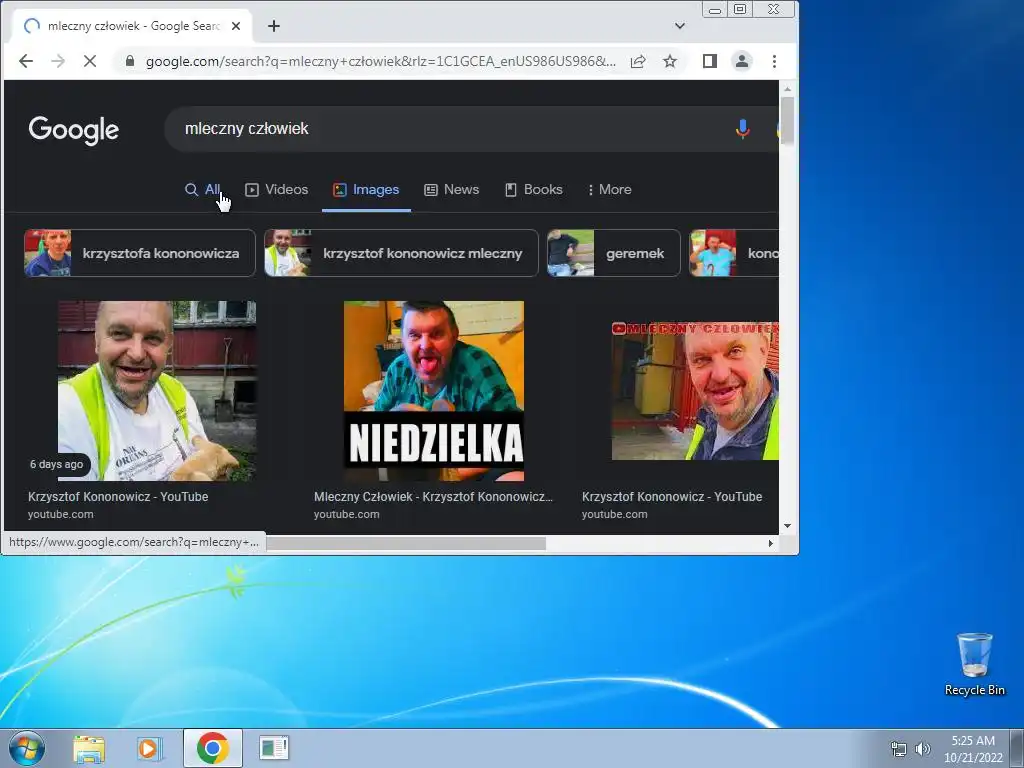Open a new browser tab
Image resolution: width=1024 pixels, height=768 pixels.
coord(274,26)
